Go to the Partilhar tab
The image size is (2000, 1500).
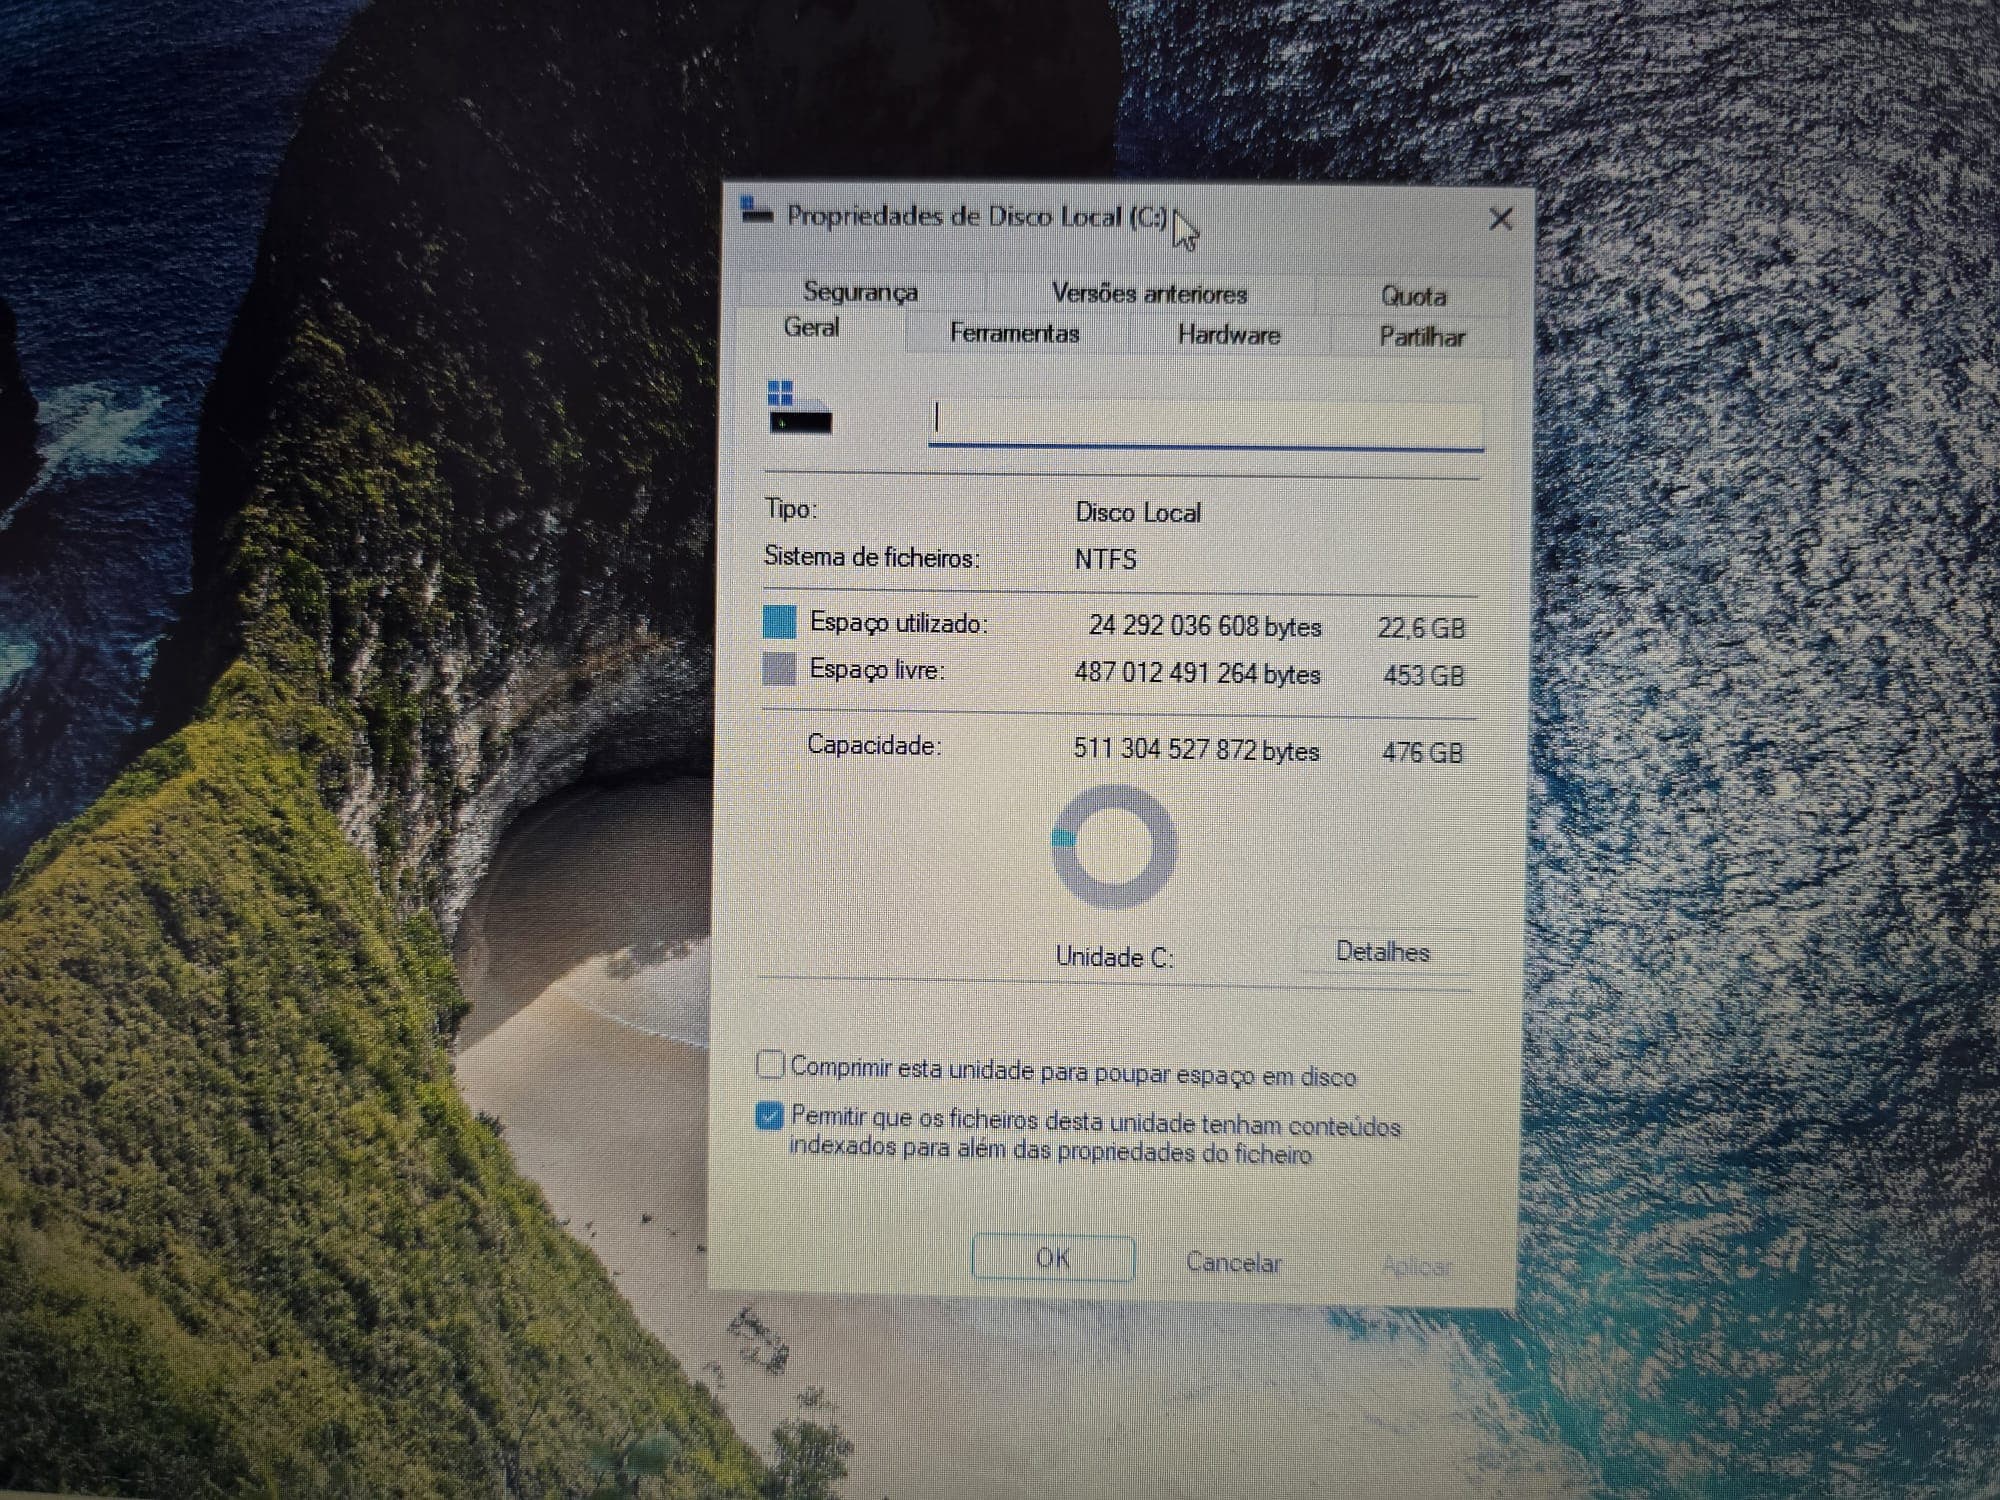pos(1421,337)
